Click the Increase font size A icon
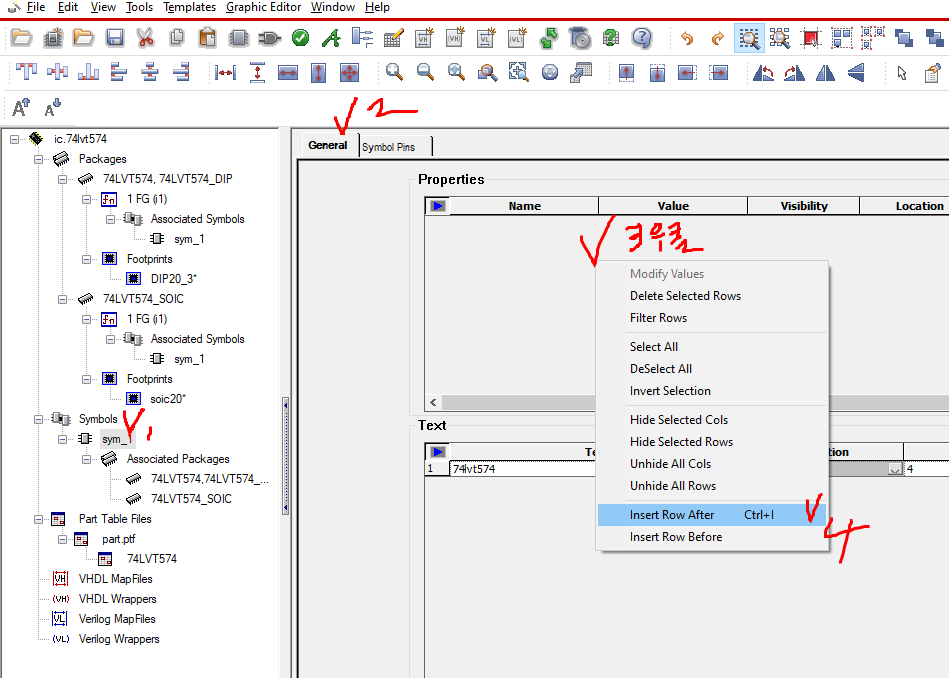The image size is (949, 678). click(x=21, y=108)
